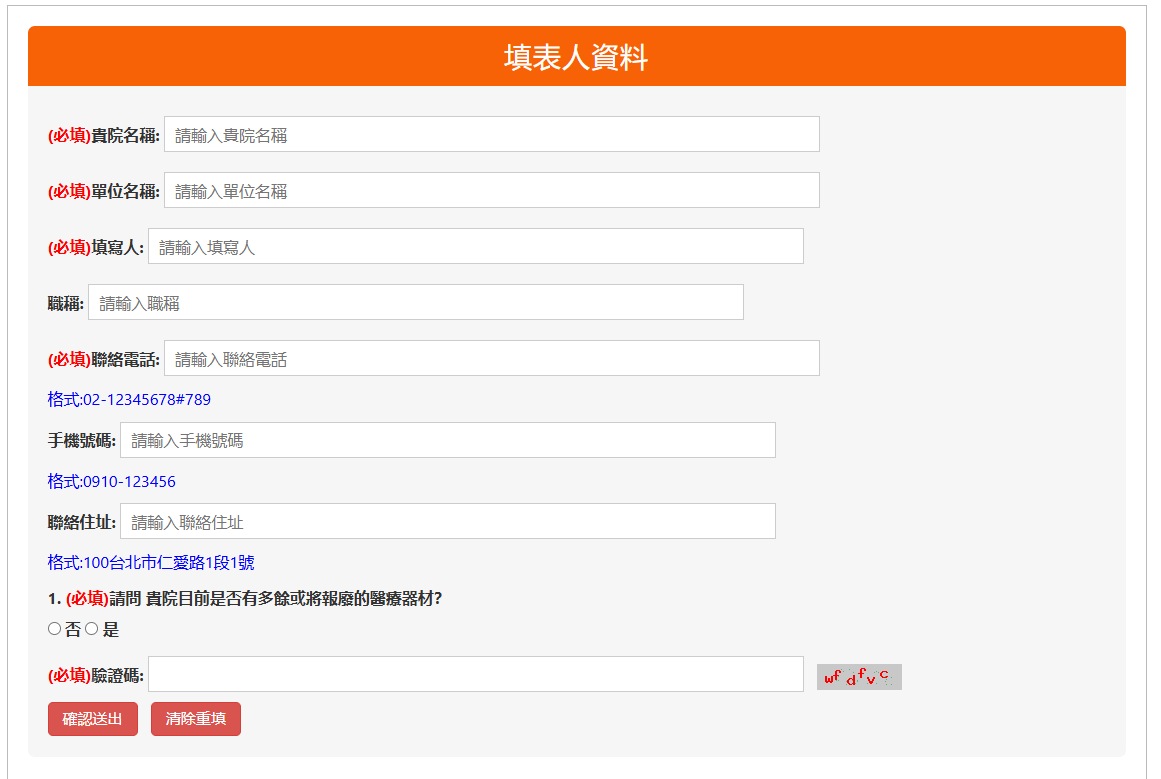This screenshot has height=779, width=1161.
Task: Click the 職稱 field label
Action: (65, 304)
